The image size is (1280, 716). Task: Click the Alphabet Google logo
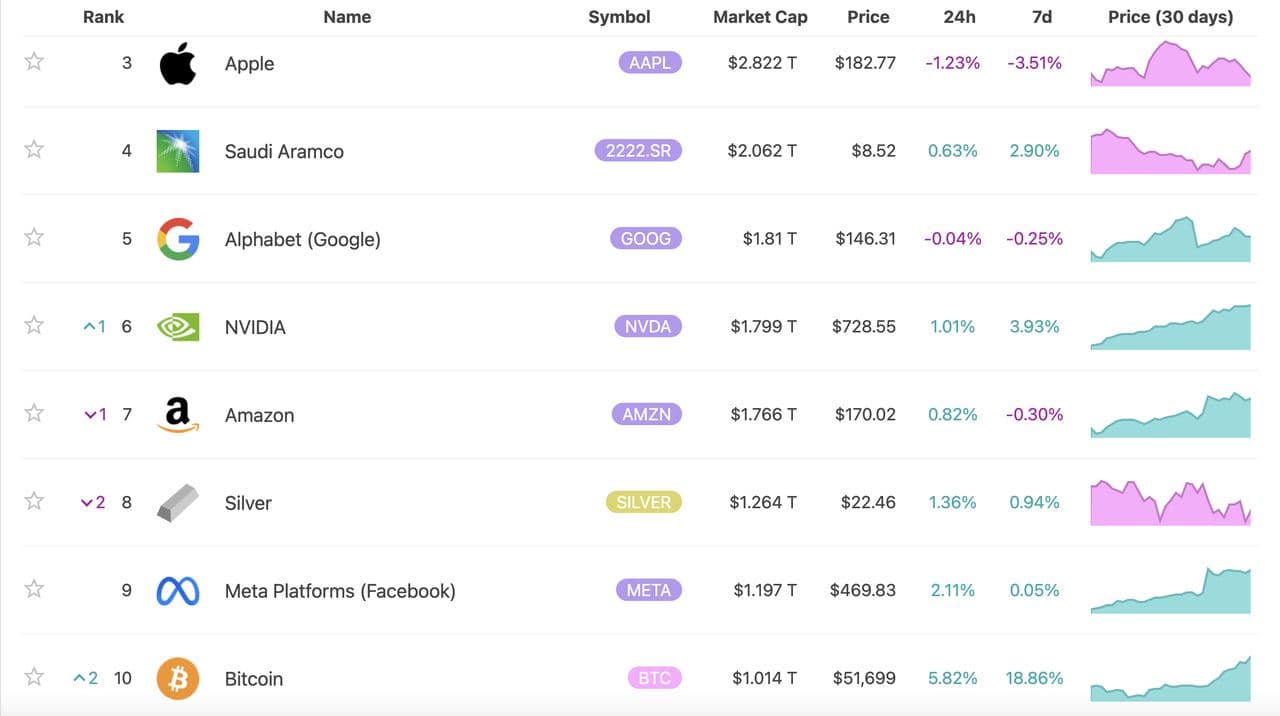click(x=178, y=239)
